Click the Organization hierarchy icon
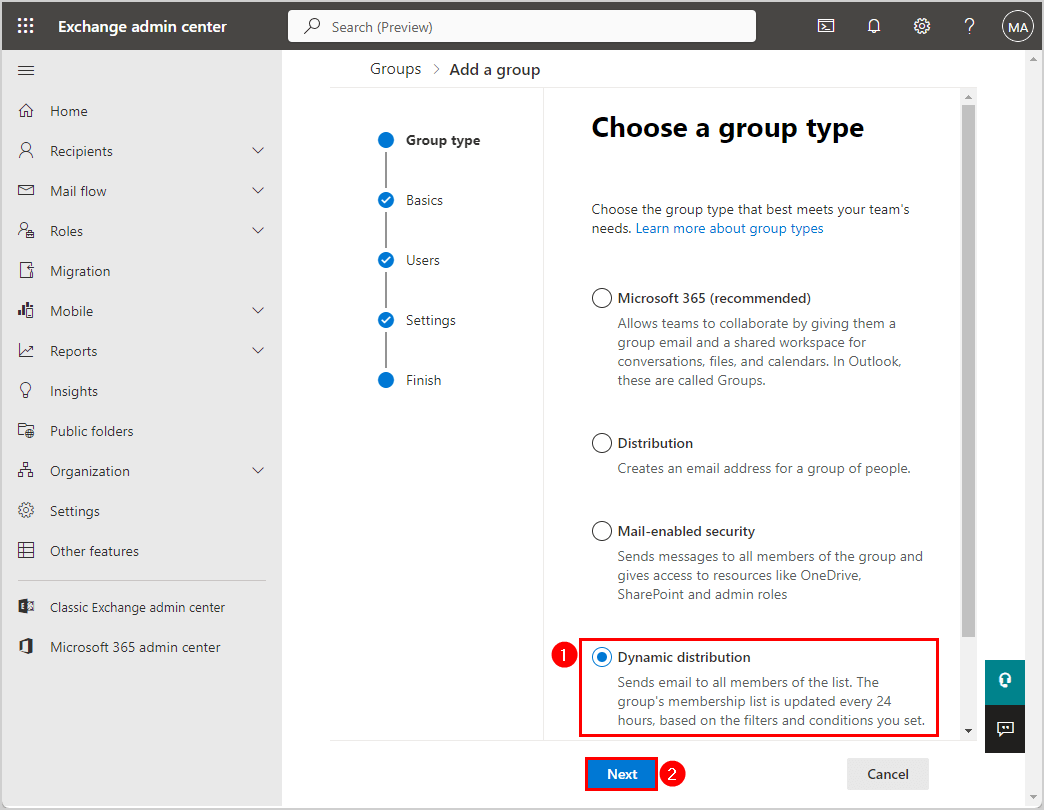This screenshot has width=1044, height=810. pyautogui.click(x=26, y=470)
